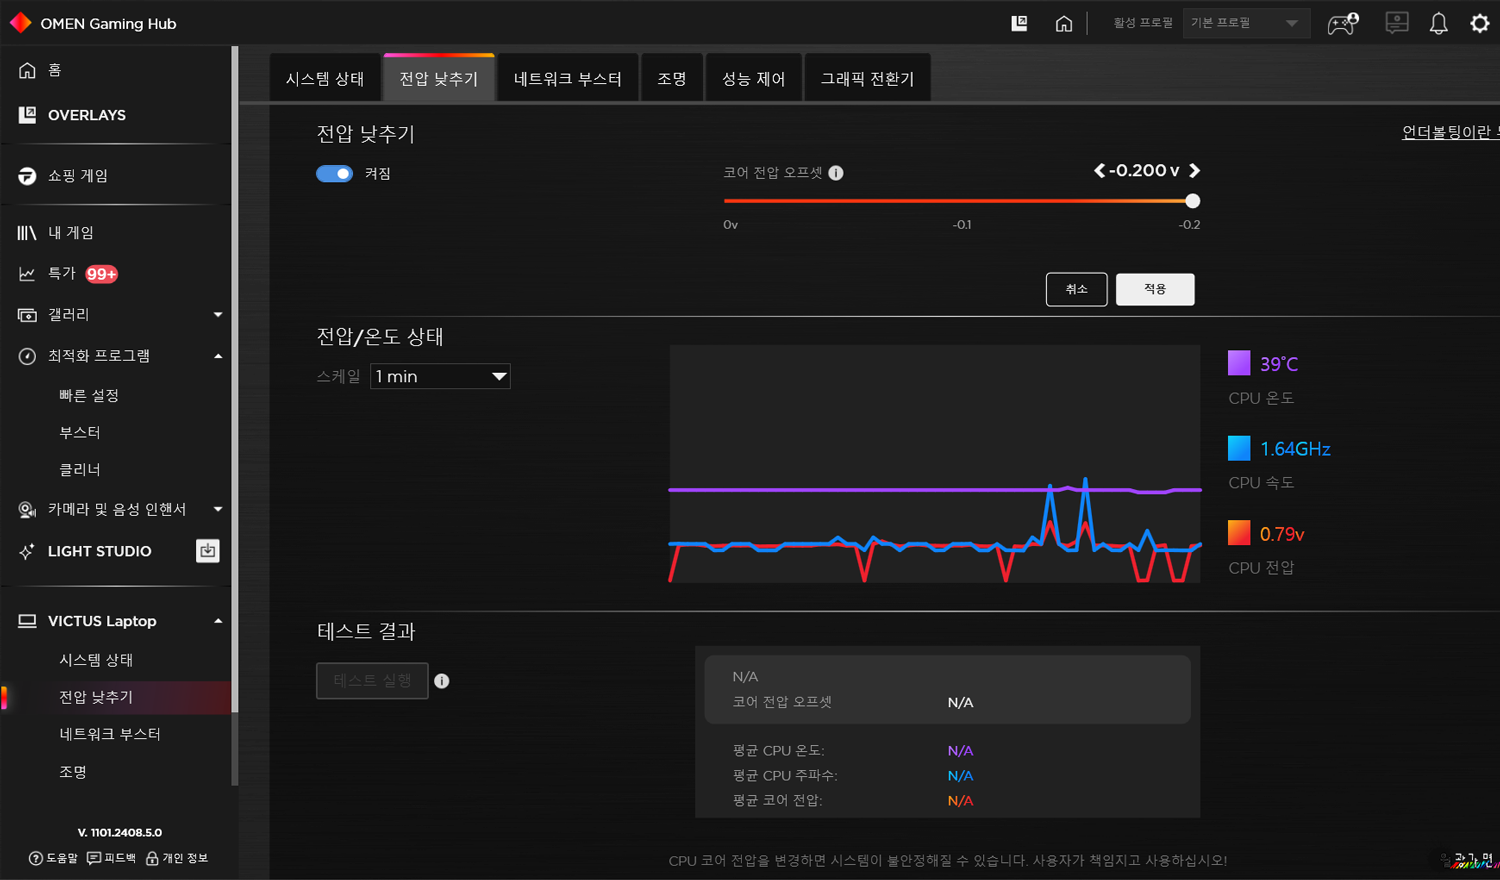
Task: Open the active profile dropdown
Action: coord(1245,23)
